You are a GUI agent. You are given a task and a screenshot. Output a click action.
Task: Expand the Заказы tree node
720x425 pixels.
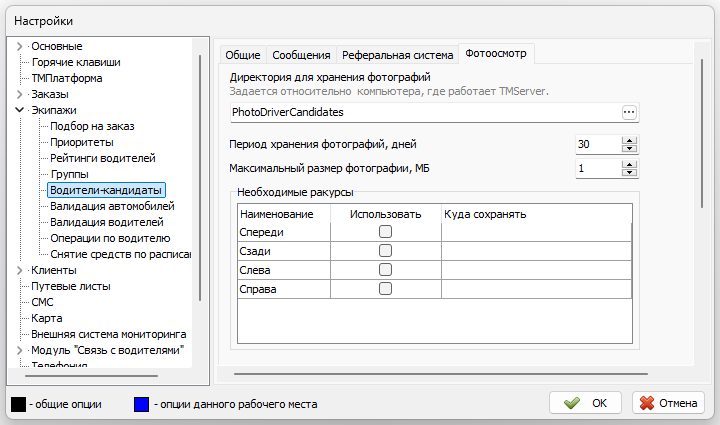[20, 94]
